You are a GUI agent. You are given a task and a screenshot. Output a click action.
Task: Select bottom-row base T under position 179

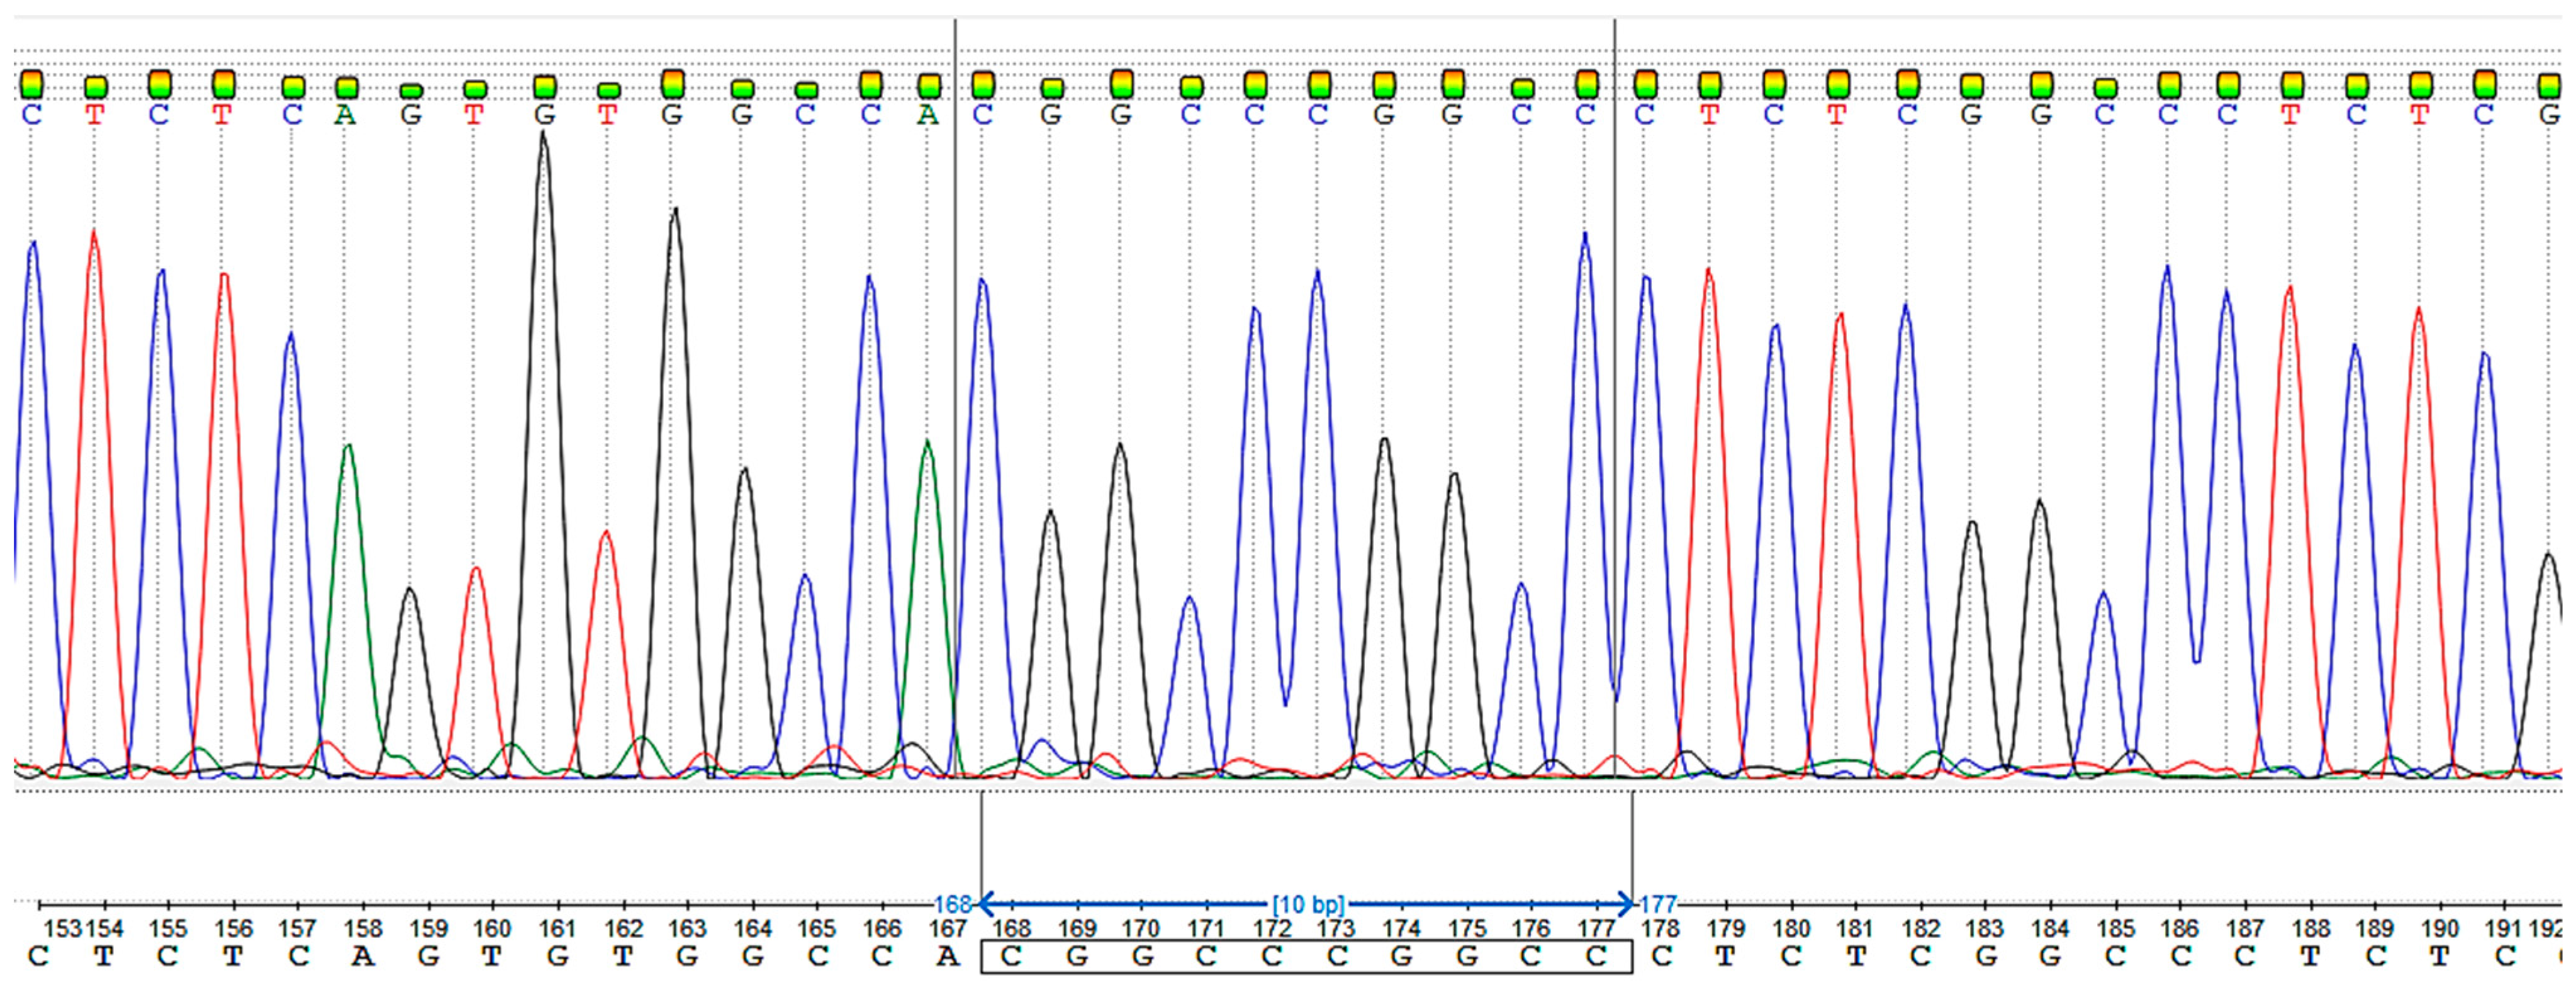(1725, 957)
